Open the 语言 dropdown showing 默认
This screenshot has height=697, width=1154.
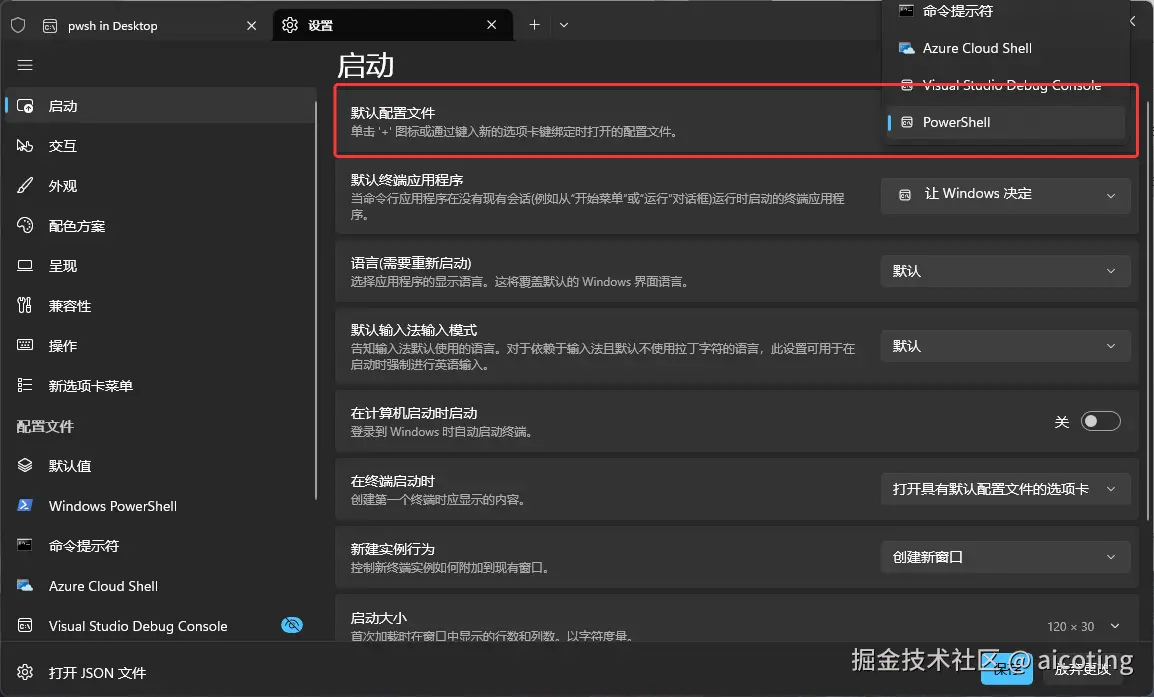[x=1005, y=271]
